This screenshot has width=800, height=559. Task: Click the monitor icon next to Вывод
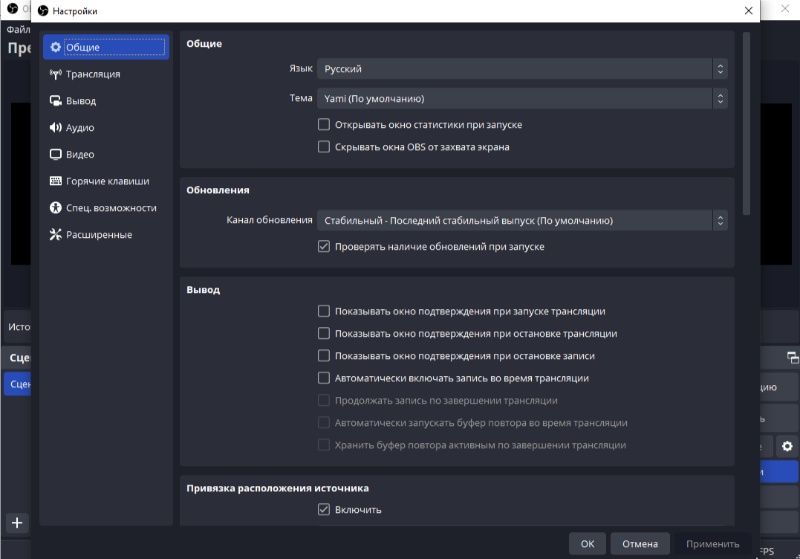pos(56,100)
